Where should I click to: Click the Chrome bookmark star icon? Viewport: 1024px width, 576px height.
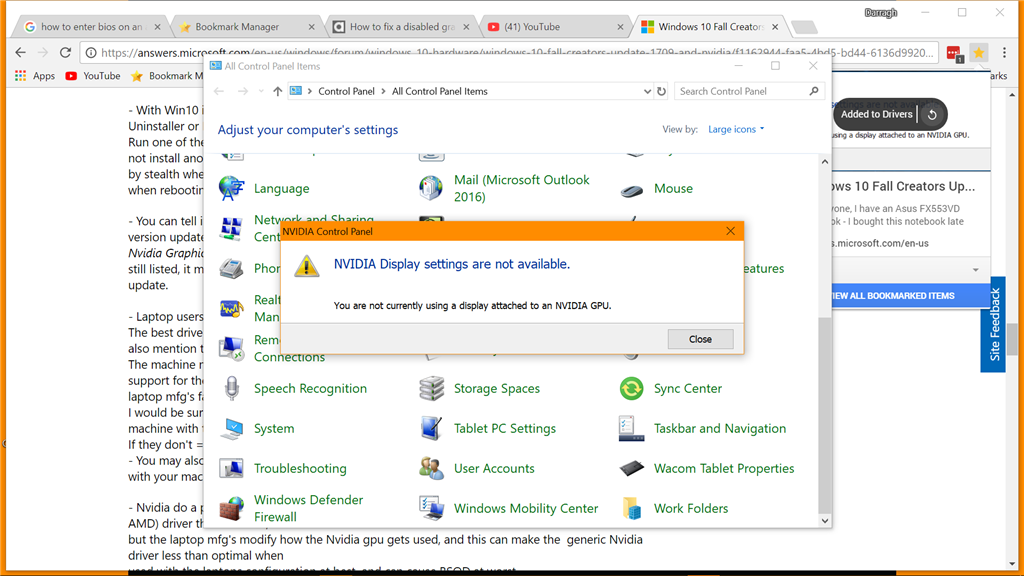978,53
